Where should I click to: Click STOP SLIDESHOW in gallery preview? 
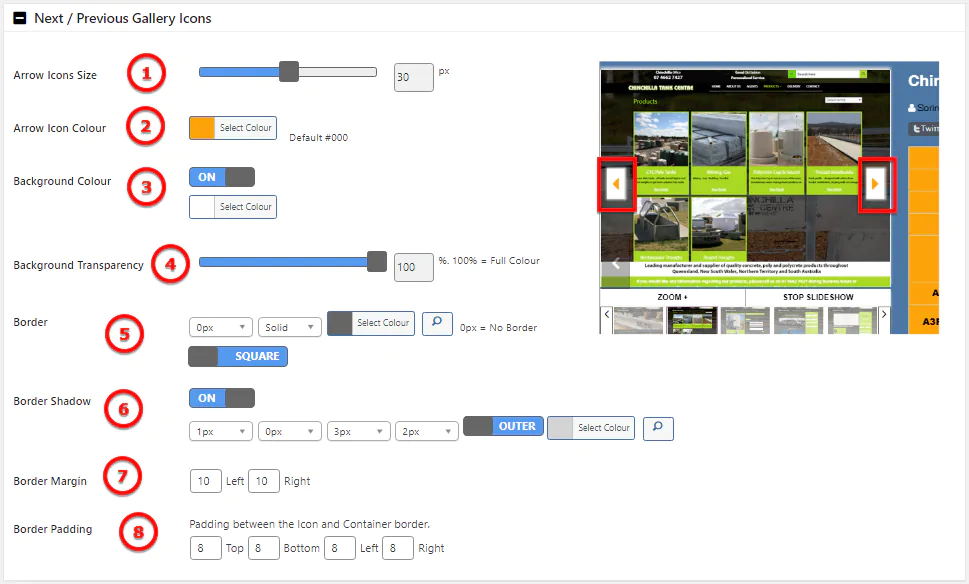coord(818,297)
